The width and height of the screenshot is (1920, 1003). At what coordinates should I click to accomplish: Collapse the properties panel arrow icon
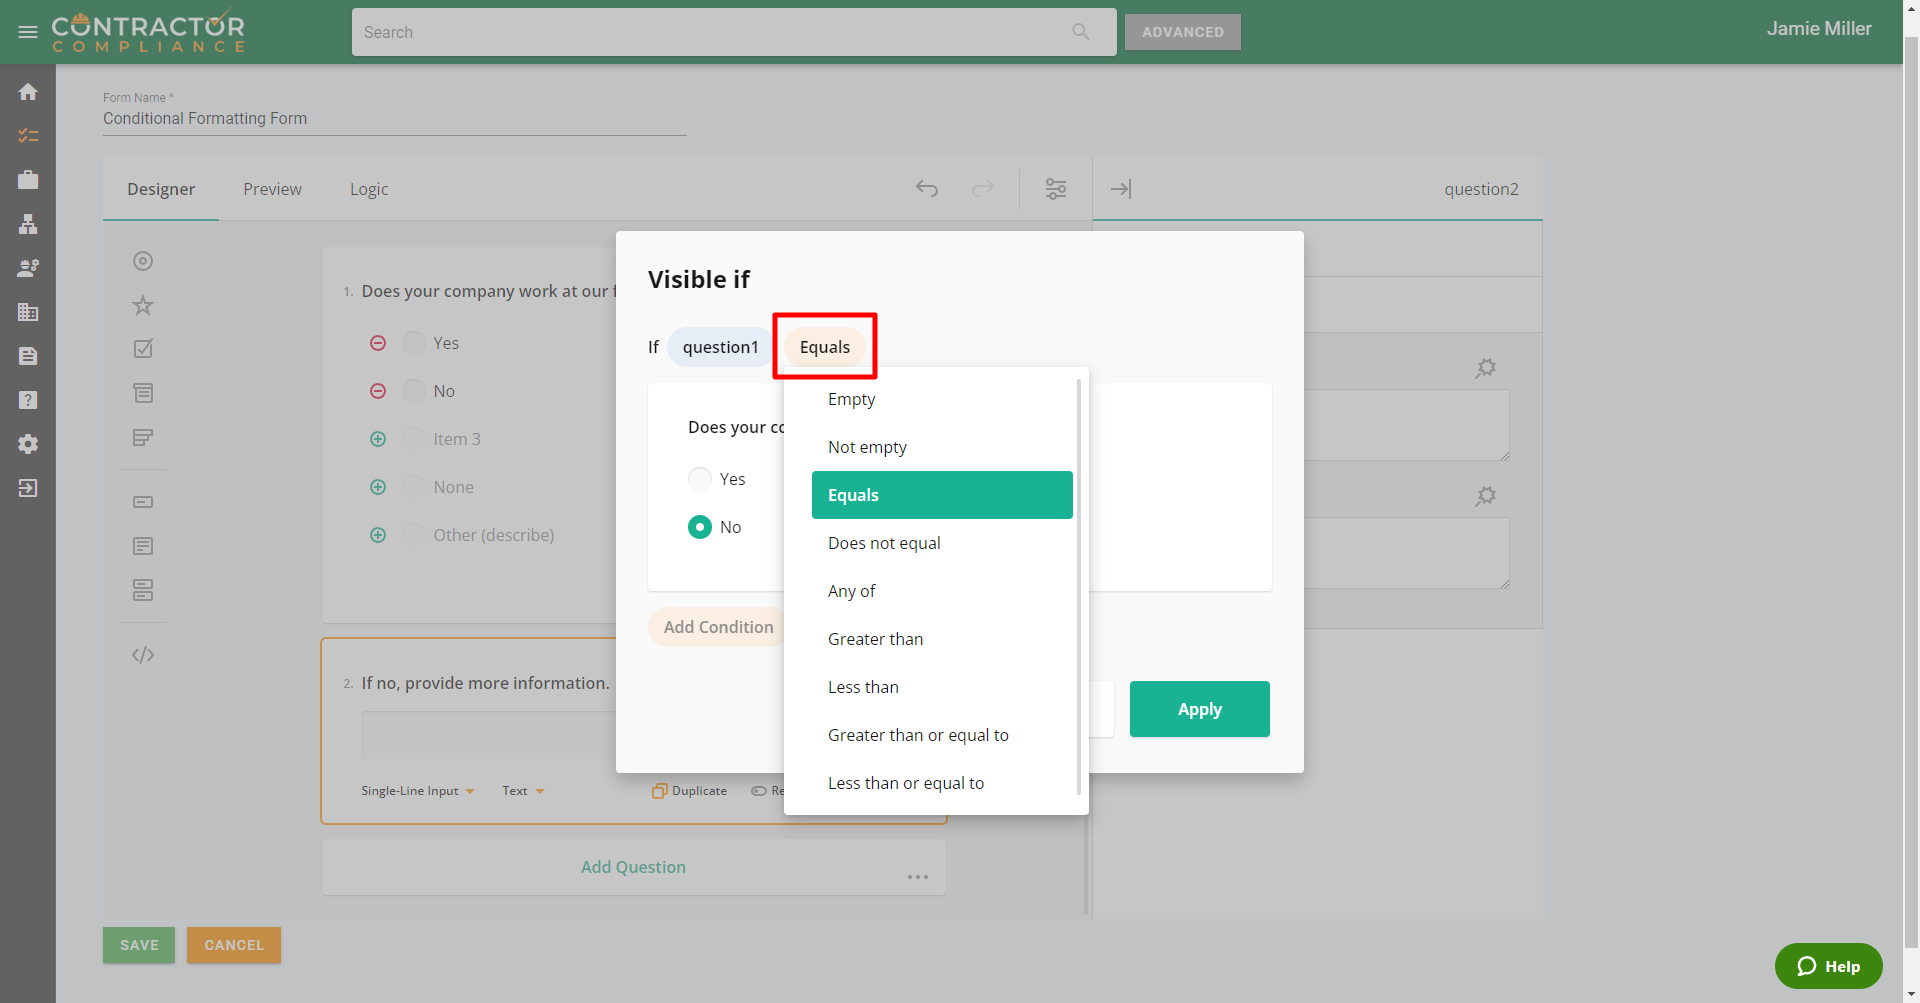pyautogui.click(x=1121, y=189)
